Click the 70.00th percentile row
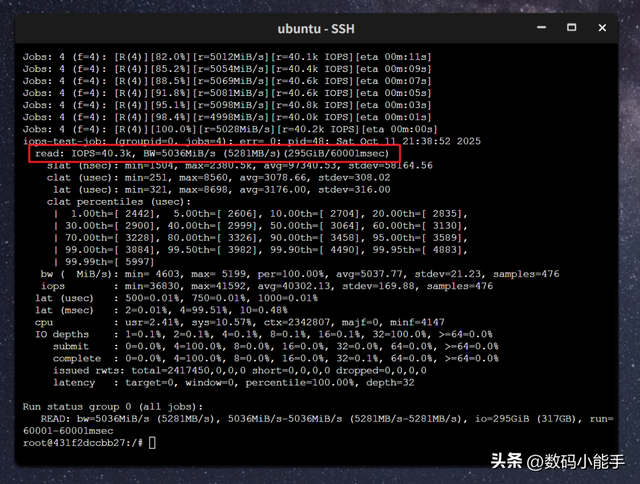 [x=260, y=238]
